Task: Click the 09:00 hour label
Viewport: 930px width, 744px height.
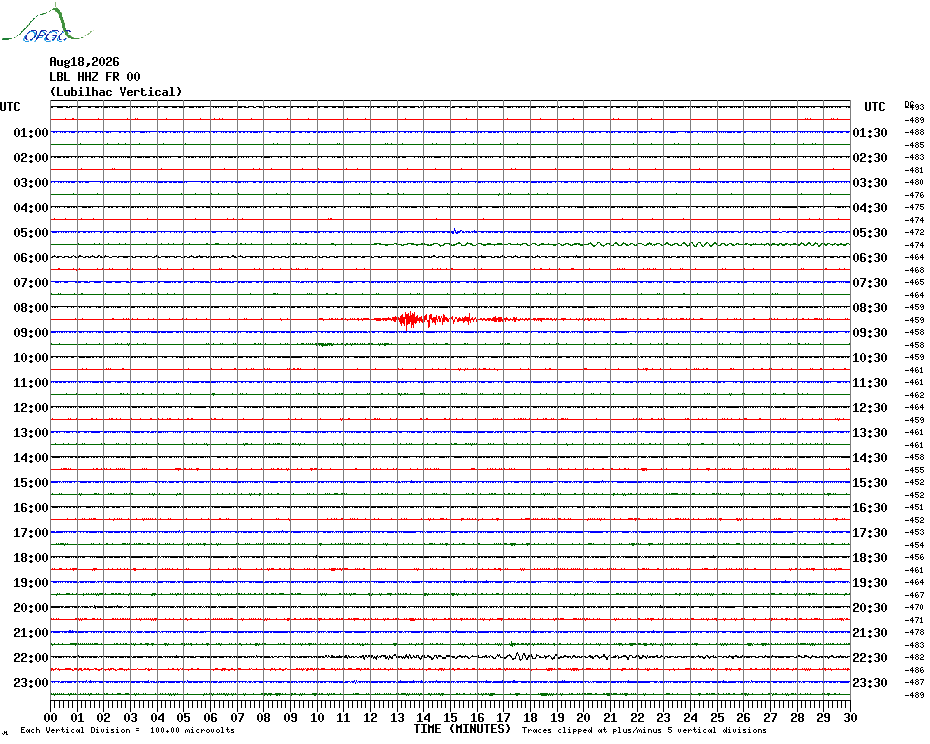Action: click(31, 332)
